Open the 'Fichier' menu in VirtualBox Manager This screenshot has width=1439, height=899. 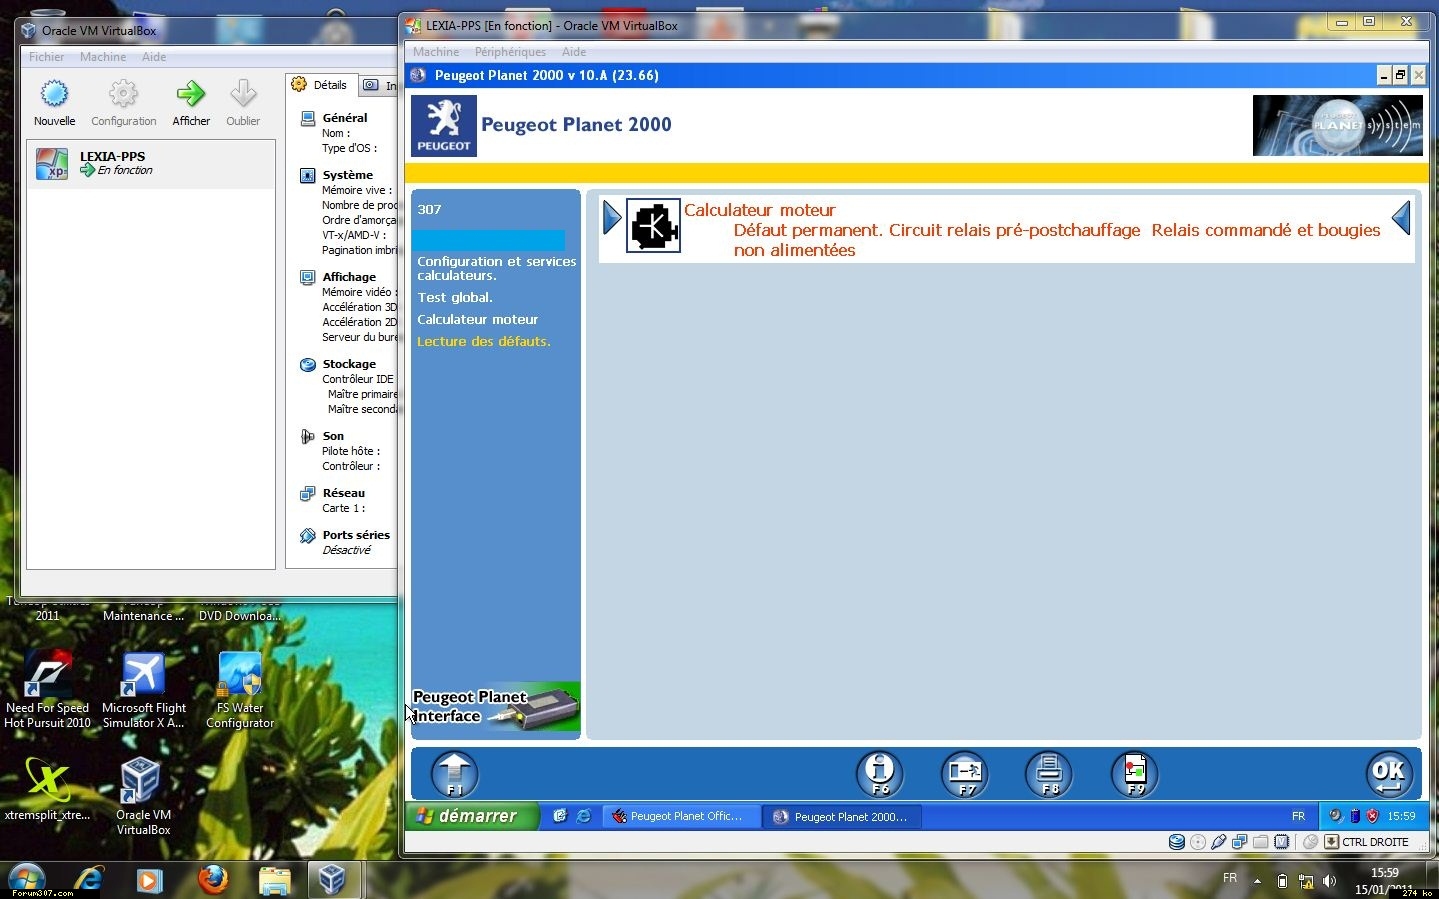pos(46,57)
